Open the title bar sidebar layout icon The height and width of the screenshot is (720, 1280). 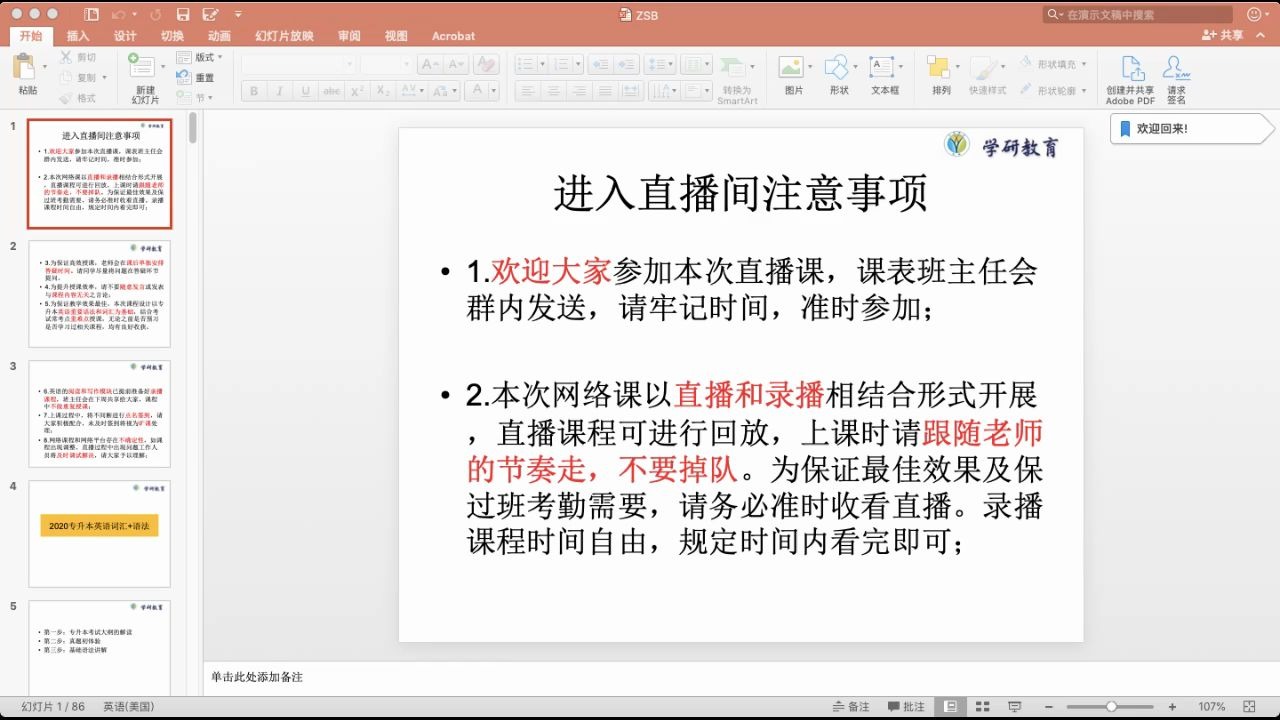click(x=92, y=15)
